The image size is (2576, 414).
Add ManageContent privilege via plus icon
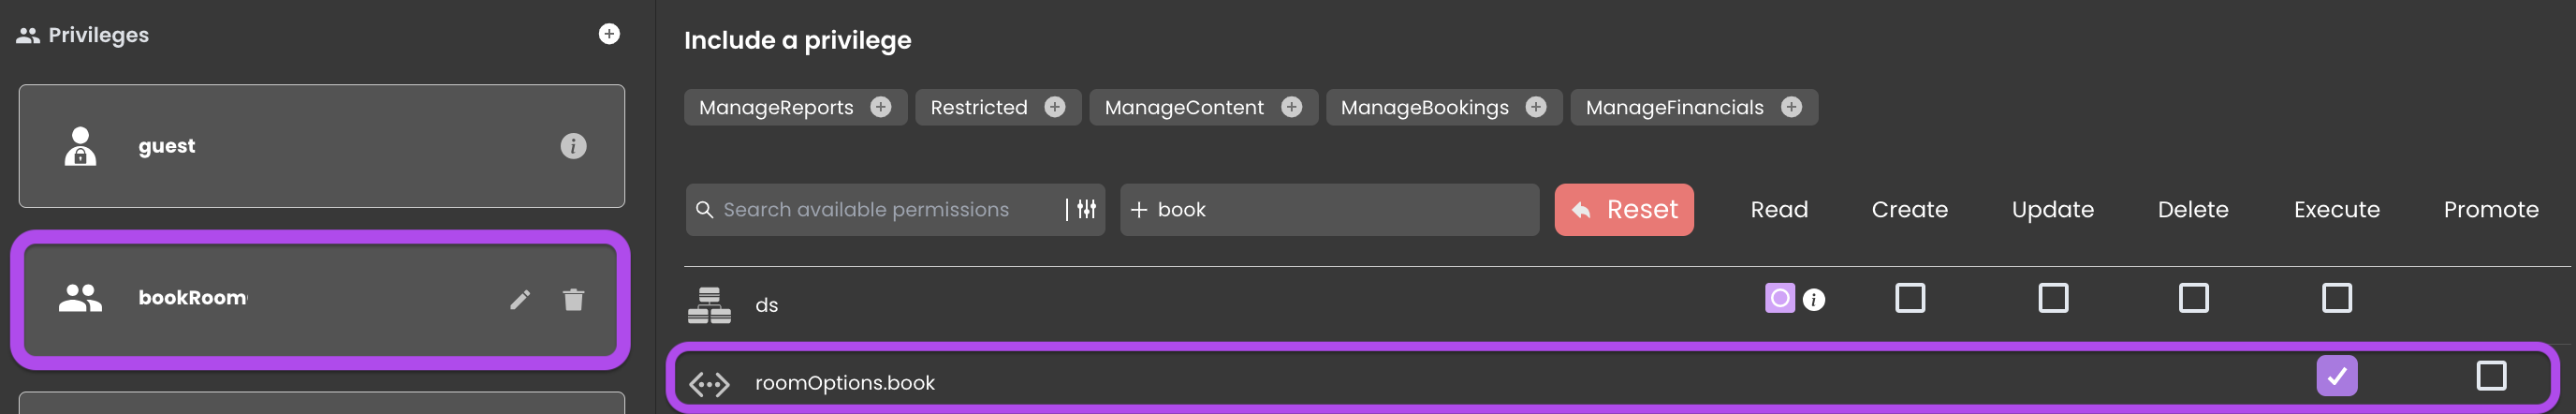click(x=1292, y=107)
